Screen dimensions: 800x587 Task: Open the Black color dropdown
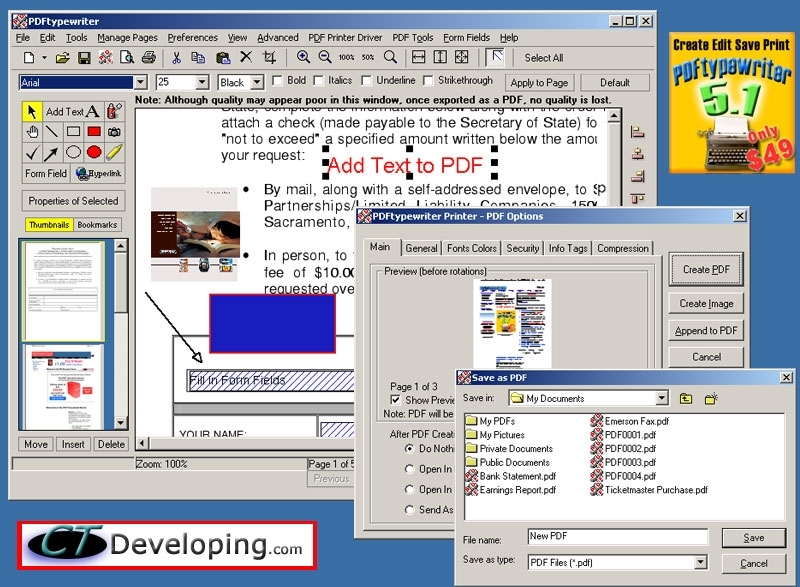pyautogui.click(x=257, y=82)
